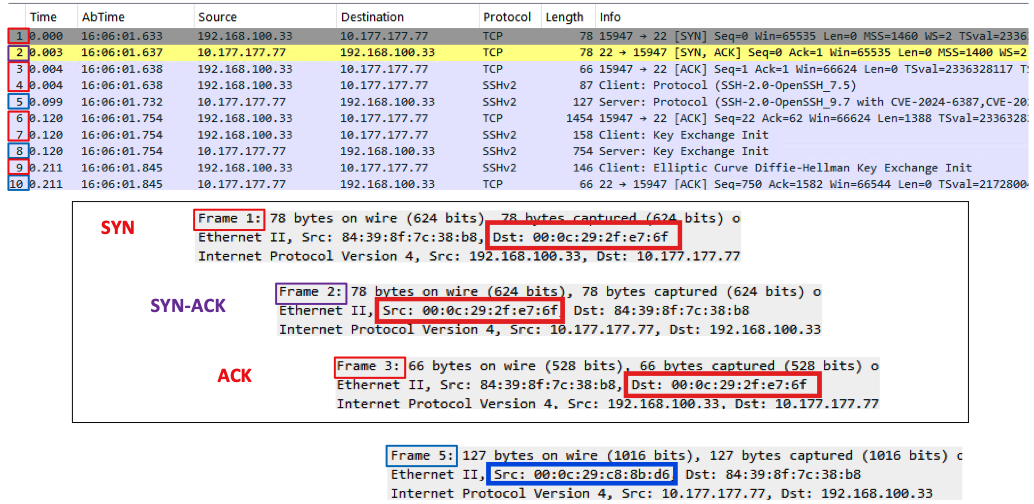Viewport: 1034px width, 504px height.
Task: Click the Protocol cell TCP of packet 10
Action: [494, 184]
